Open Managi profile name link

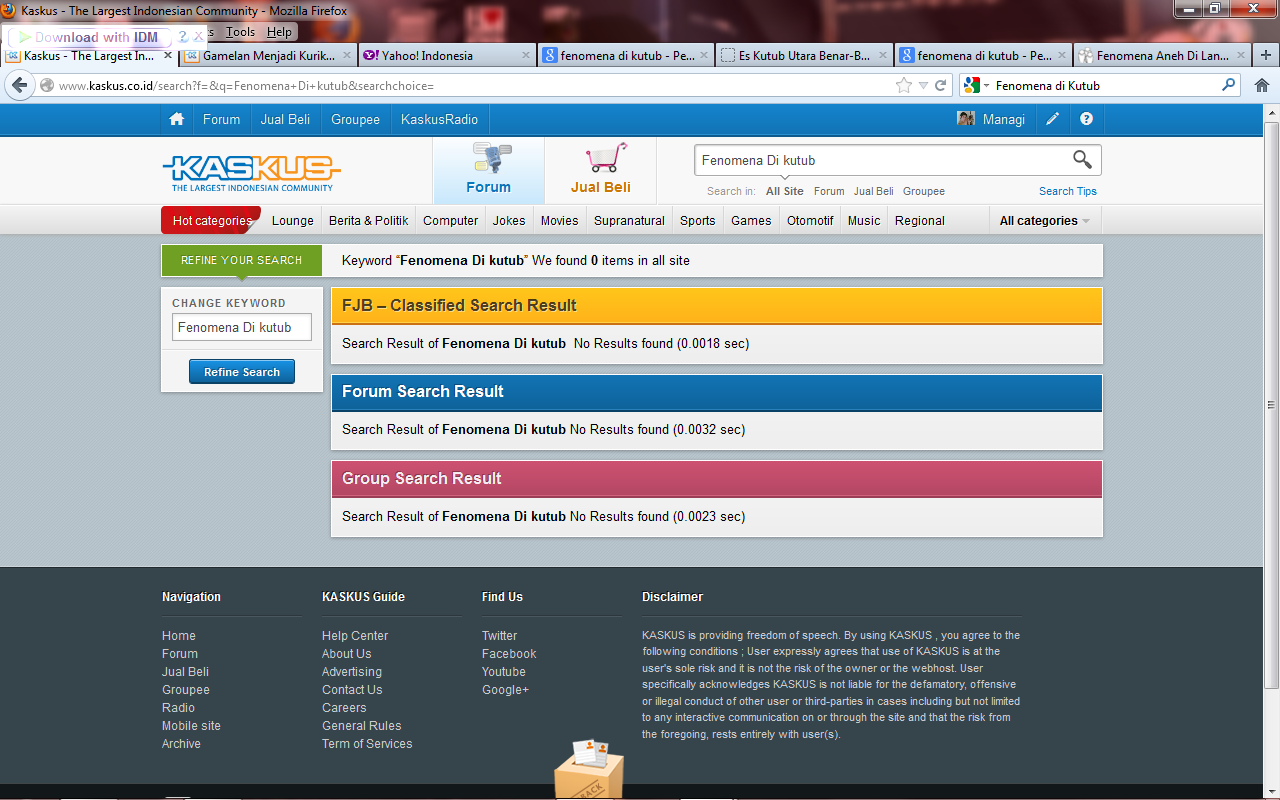click(1004, 119)
